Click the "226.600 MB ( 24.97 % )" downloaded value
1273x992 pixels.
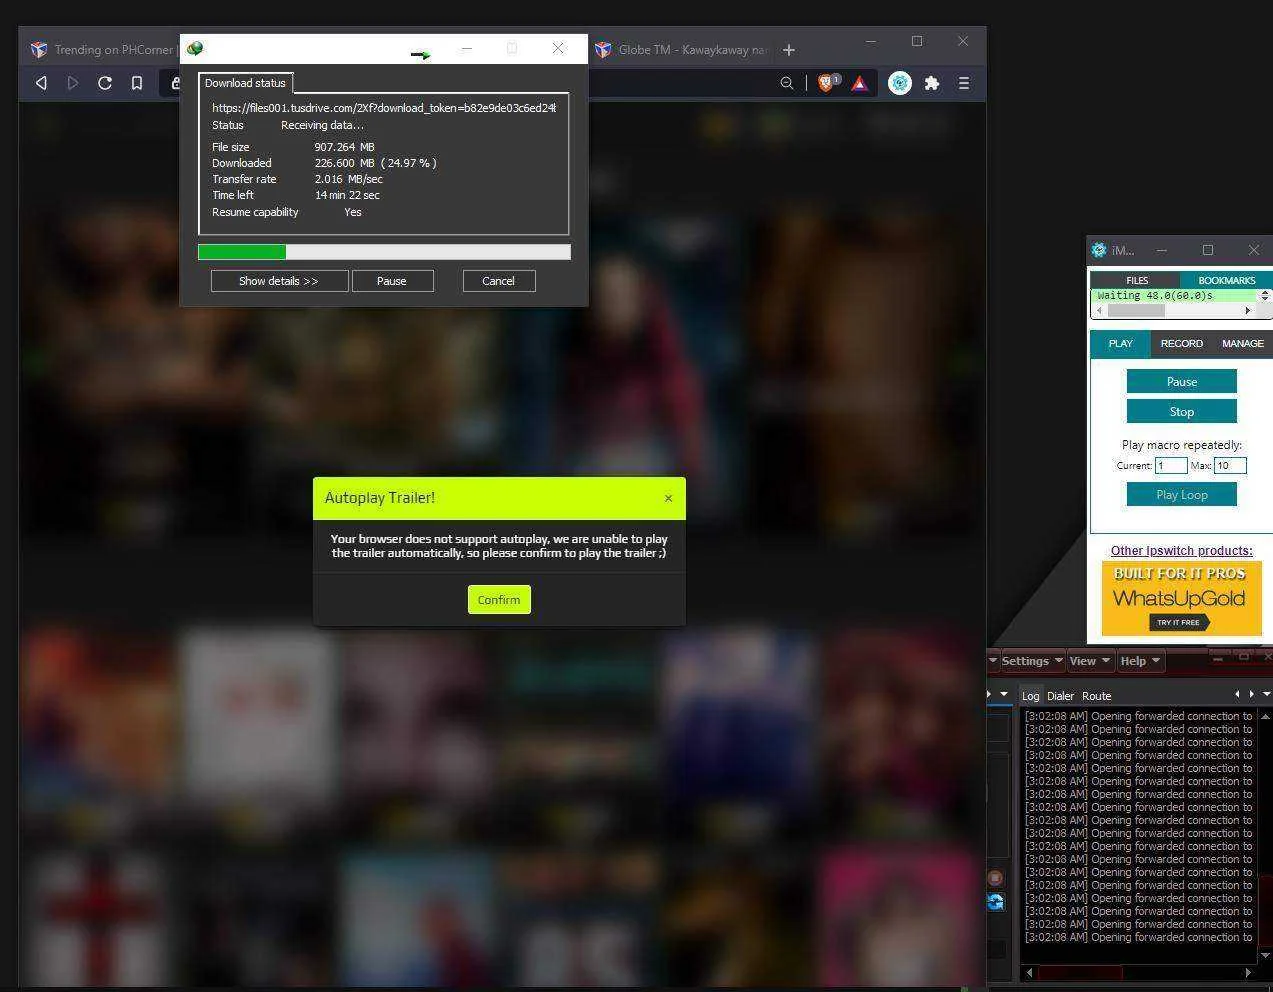pyautogui.click(x=375, y=163)
